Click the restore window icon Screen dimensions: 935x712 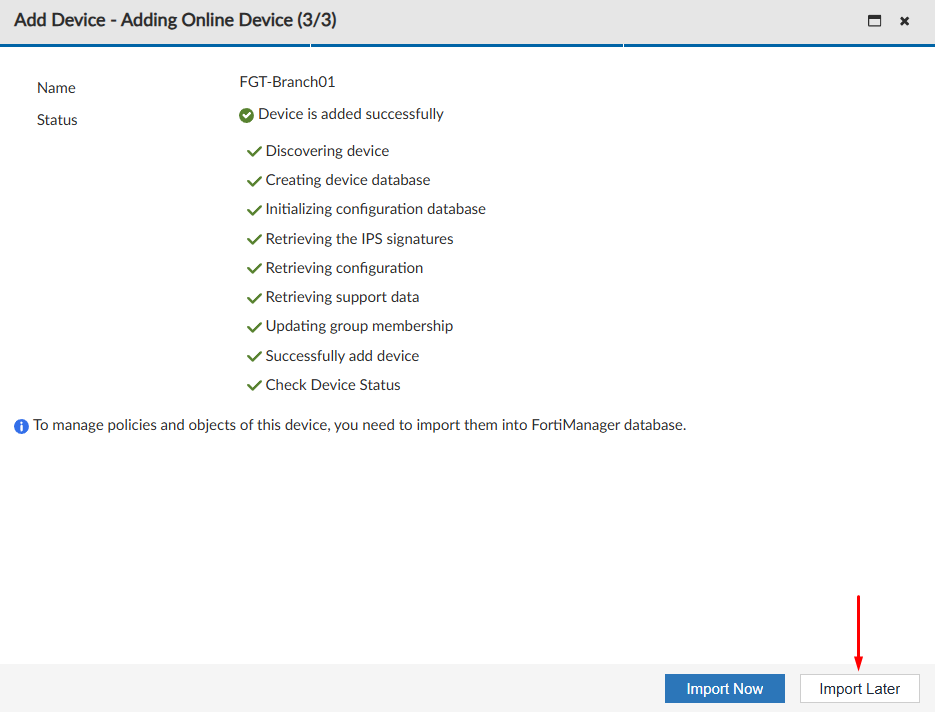[874, 20]
